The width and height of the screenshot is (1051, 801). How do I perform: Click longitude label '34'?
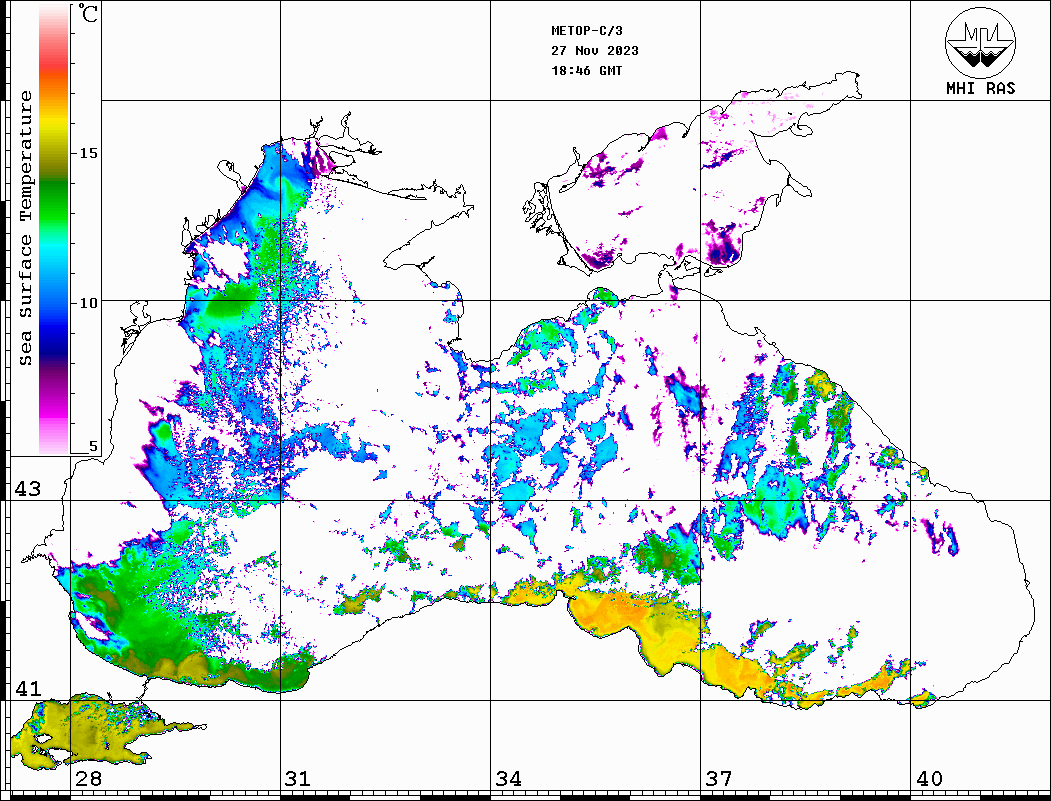tap(508, 778)
